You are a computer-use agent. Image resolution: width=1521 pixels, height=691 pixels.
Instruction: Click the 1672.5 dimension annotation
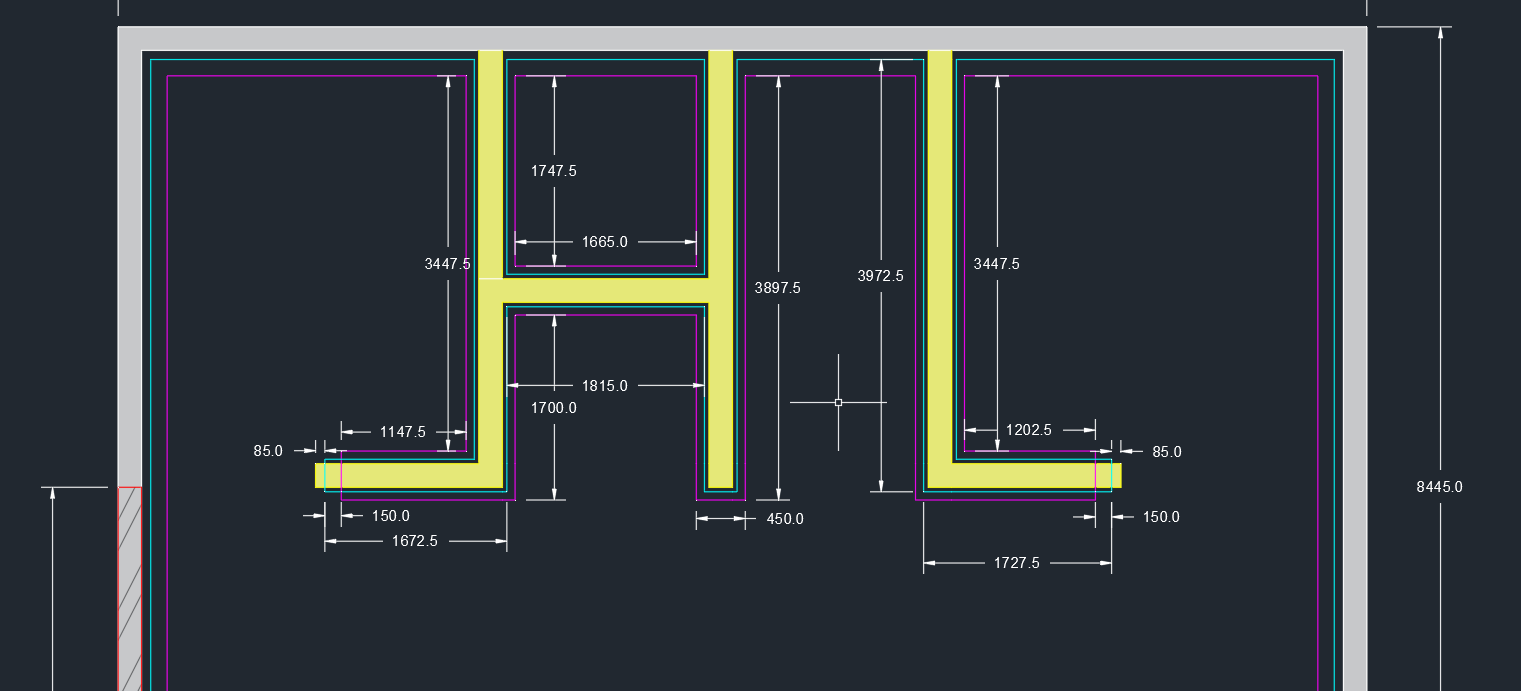417,541
